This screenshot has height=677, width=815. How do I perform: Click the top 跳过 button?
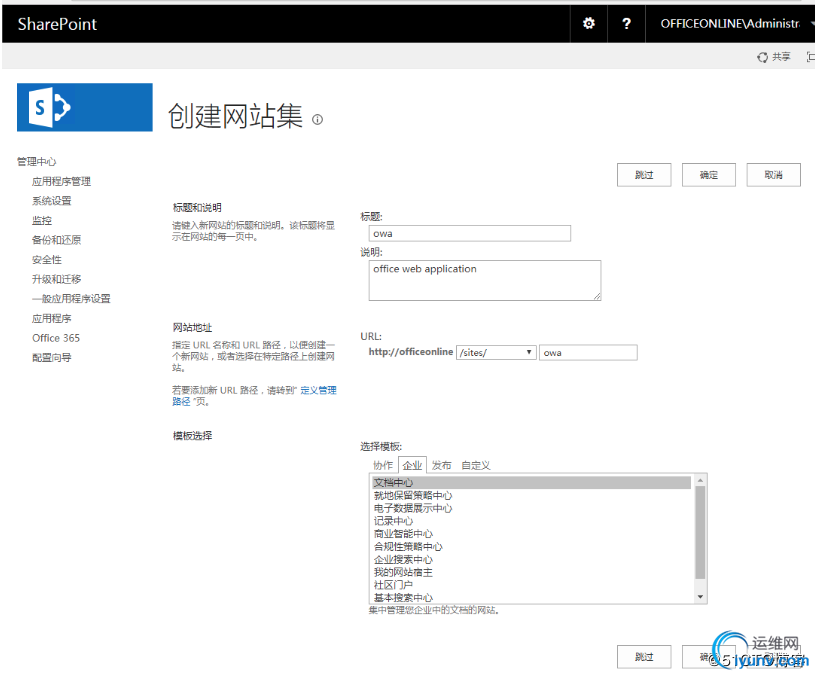[644, 175]
